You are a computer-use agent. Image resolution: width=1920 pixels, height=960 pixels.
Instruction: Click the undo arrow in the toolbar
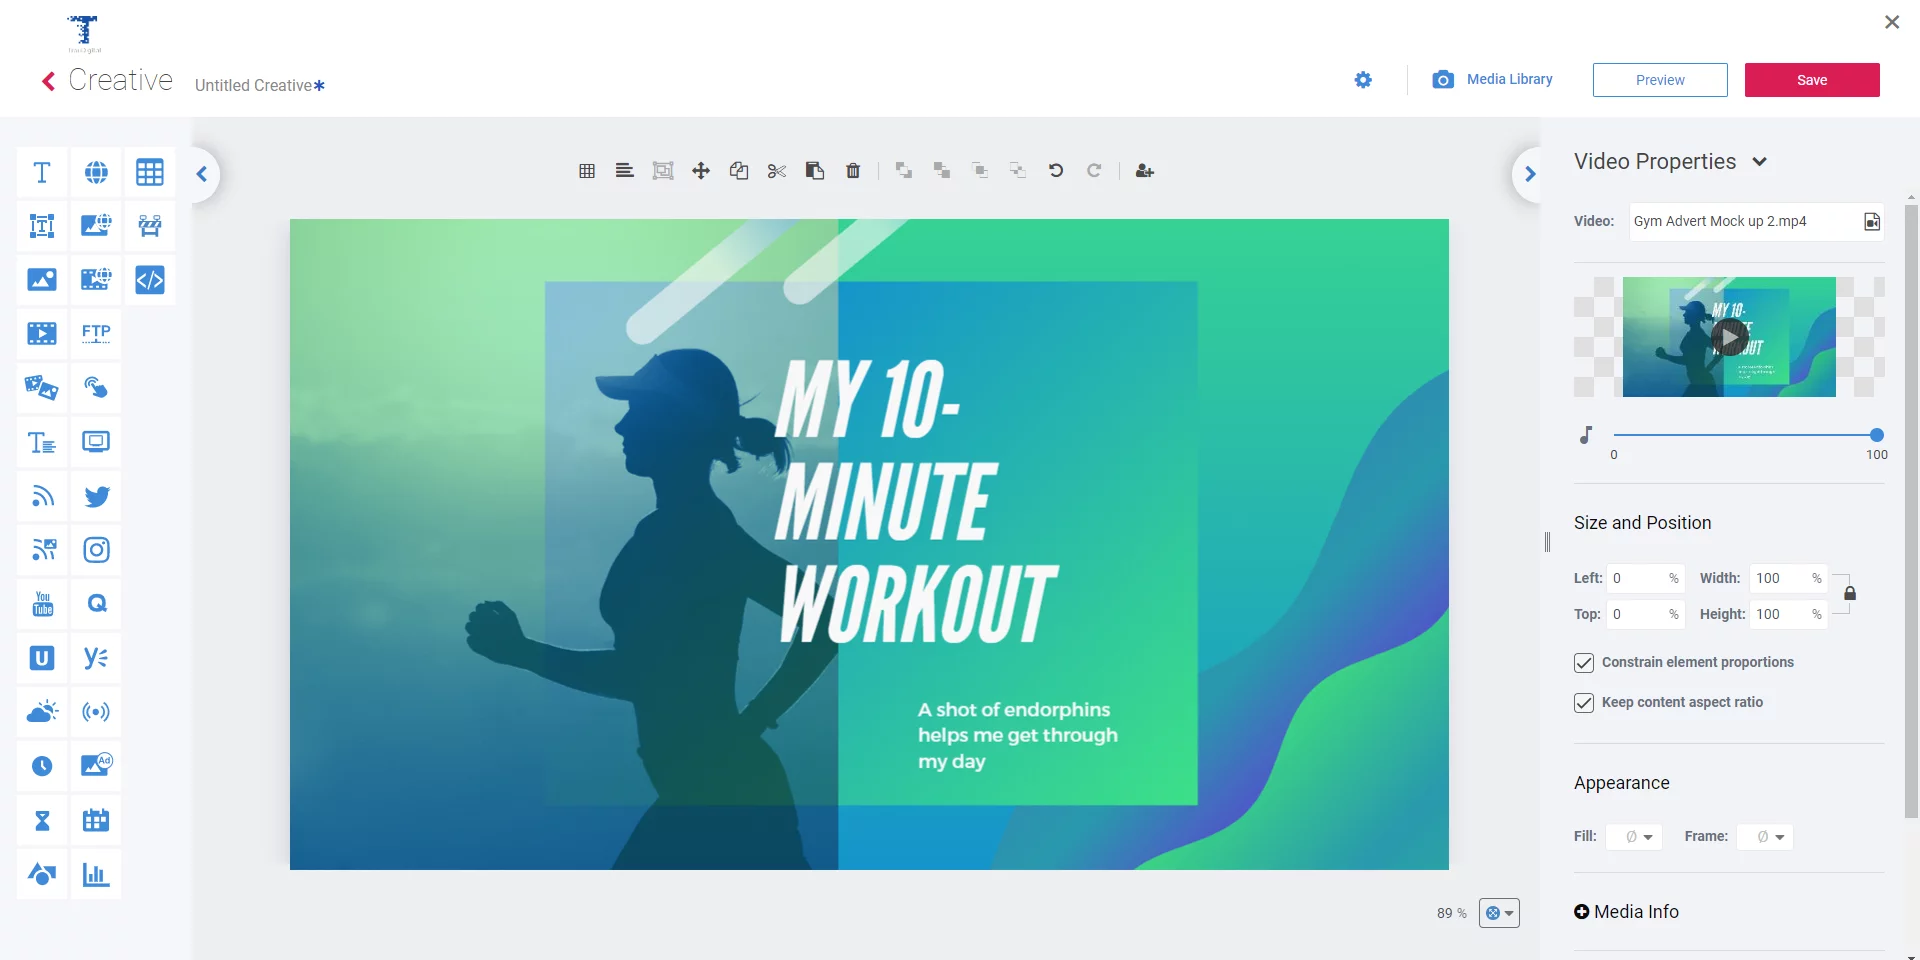(1056, 171)
